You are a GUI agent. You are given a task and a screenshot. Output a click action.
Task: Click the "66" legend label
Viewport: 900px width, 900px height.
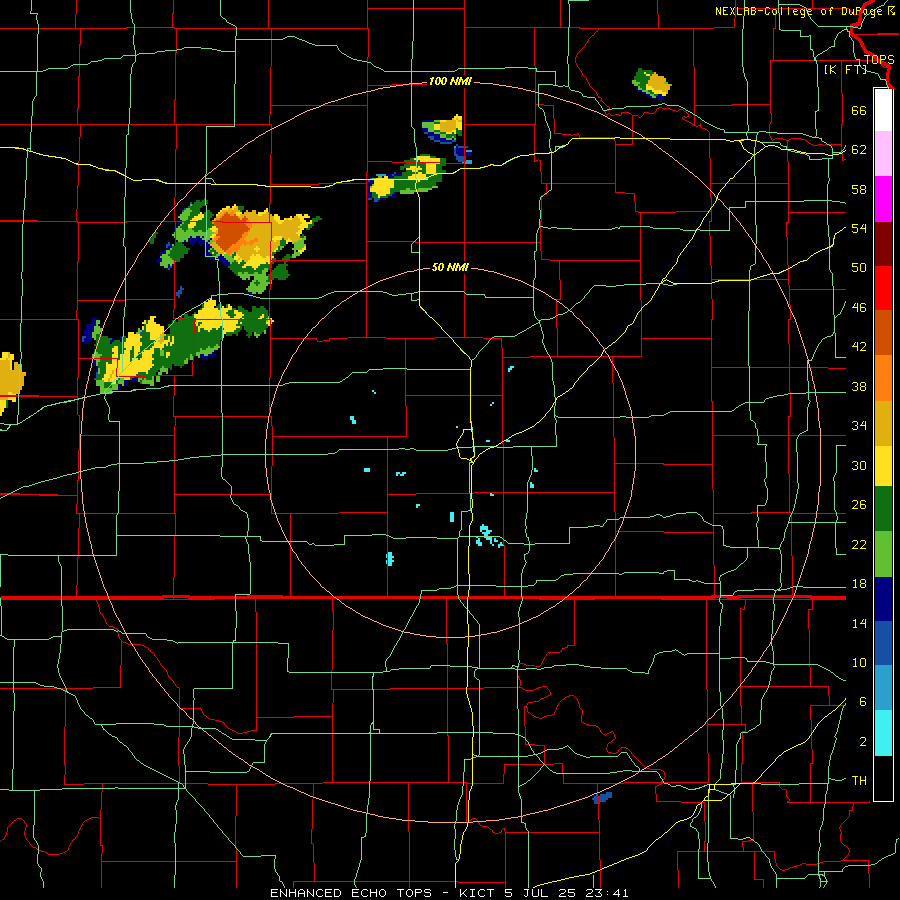tap(859, 110)
